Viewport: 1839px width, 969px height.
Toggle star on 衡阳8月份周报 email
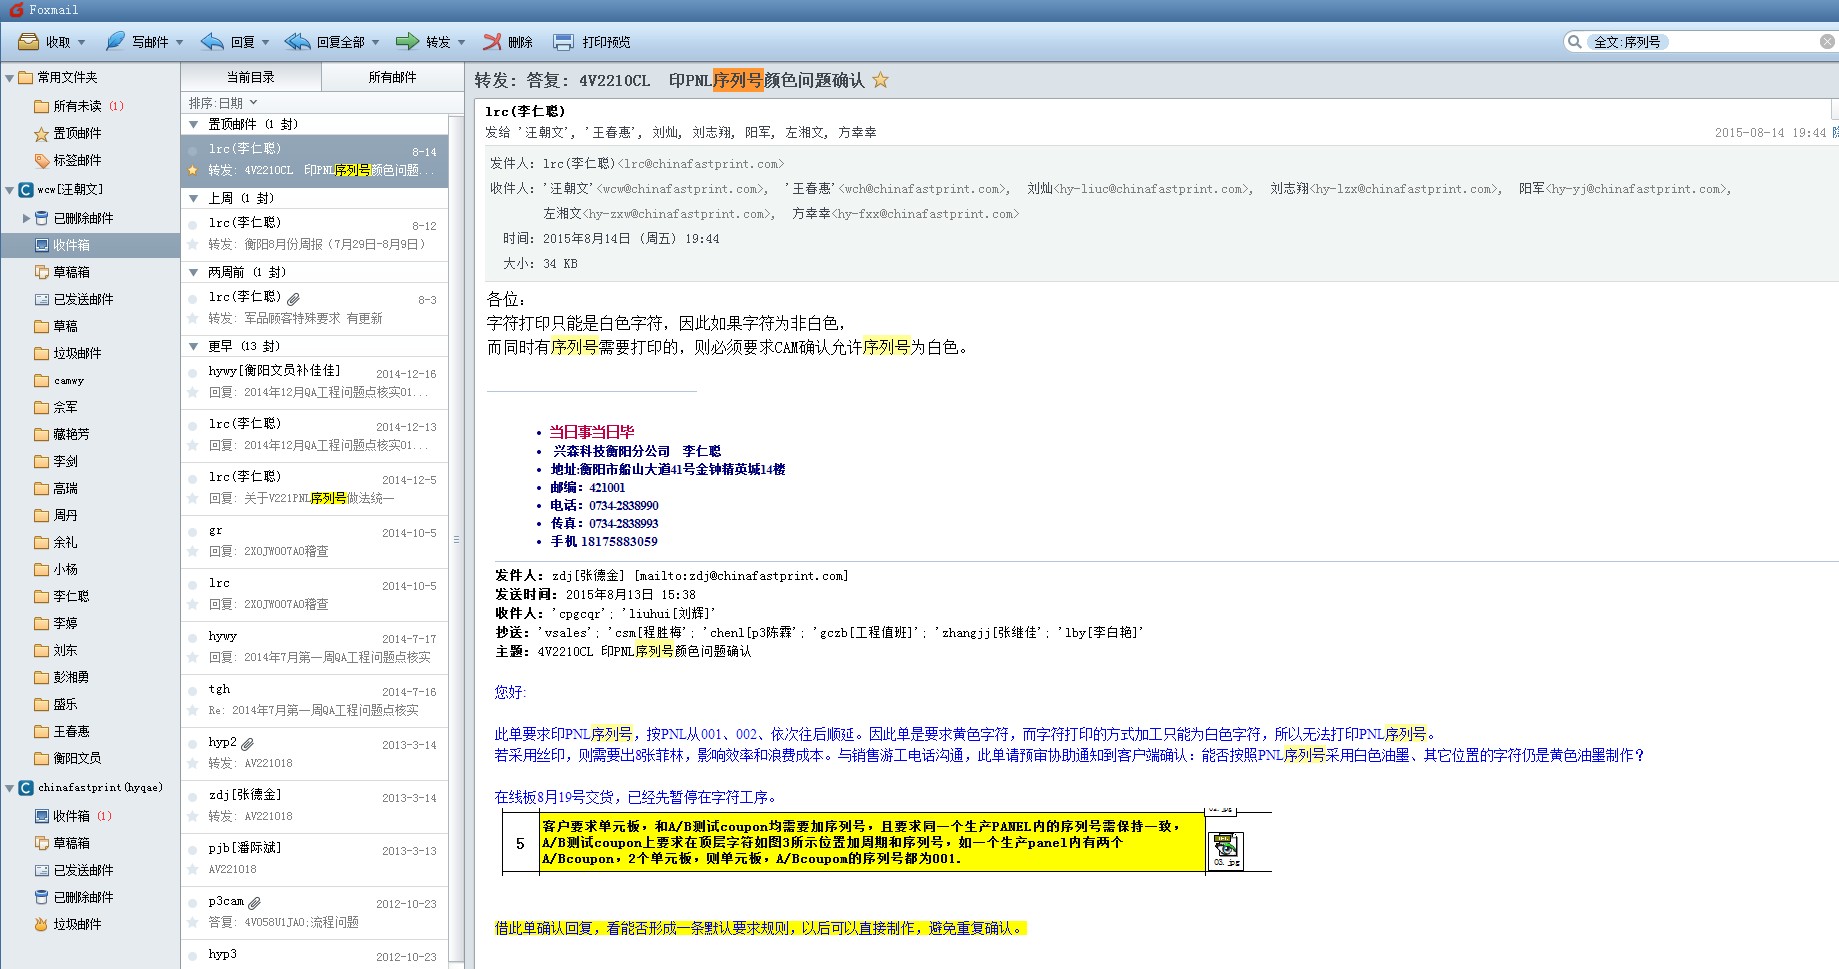[x=193, y=245]
